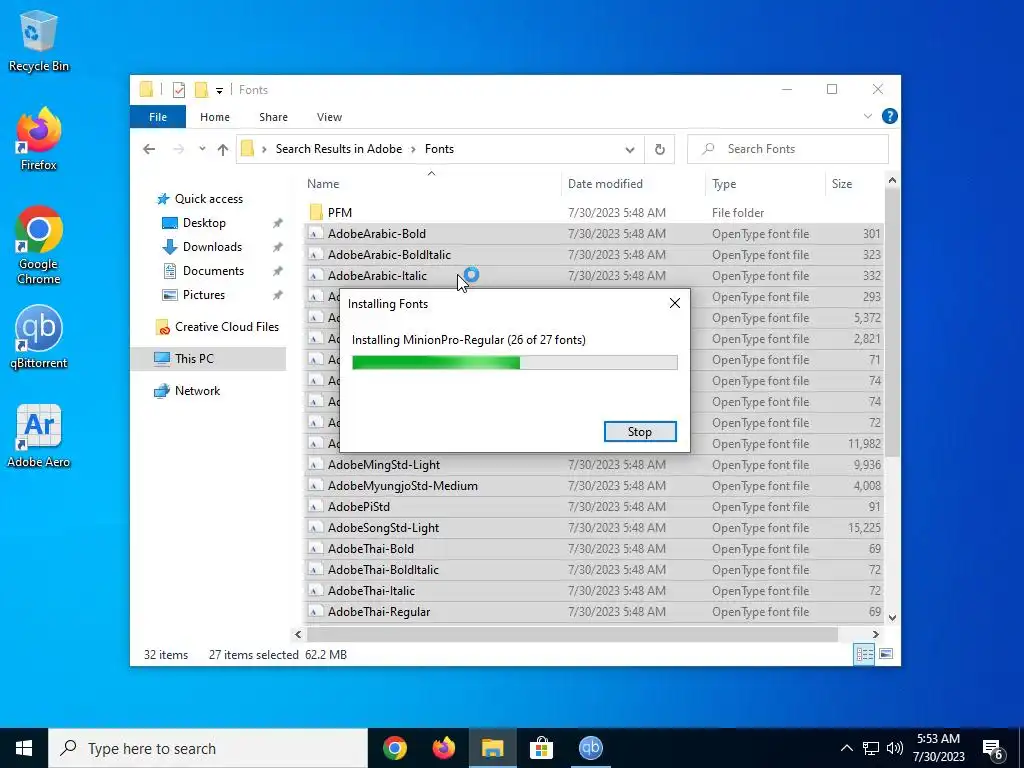Image resolution: width=1024 pixels, height=768 pixels.
Task: Open the Recycle Bin desktop icon
Action: coord(39,40)
